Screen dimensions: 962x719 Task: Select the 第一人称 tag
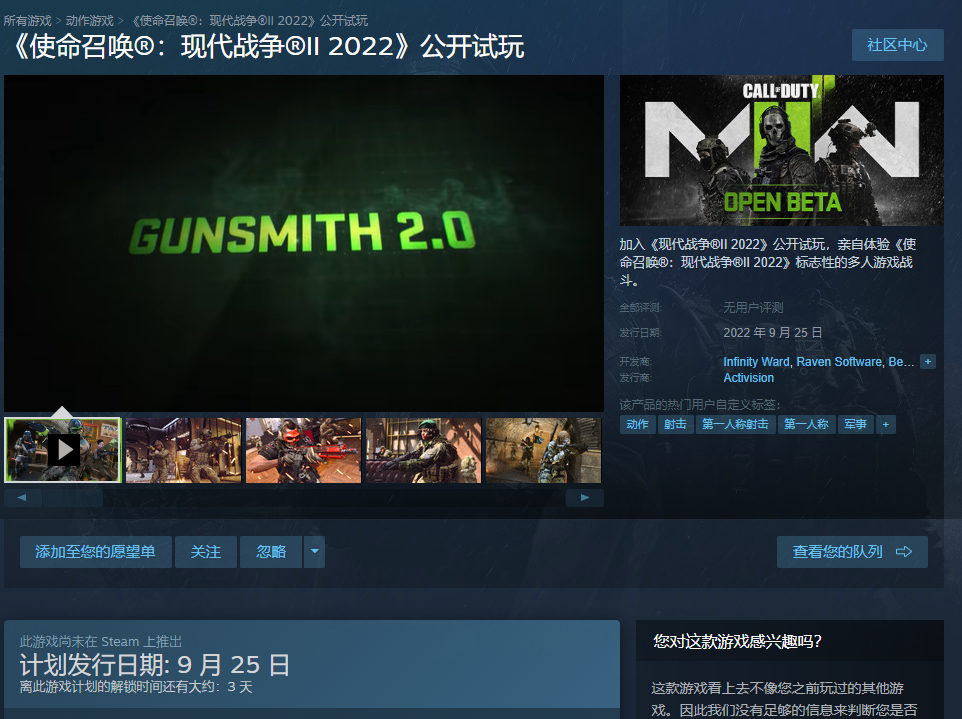coord(806,424)
